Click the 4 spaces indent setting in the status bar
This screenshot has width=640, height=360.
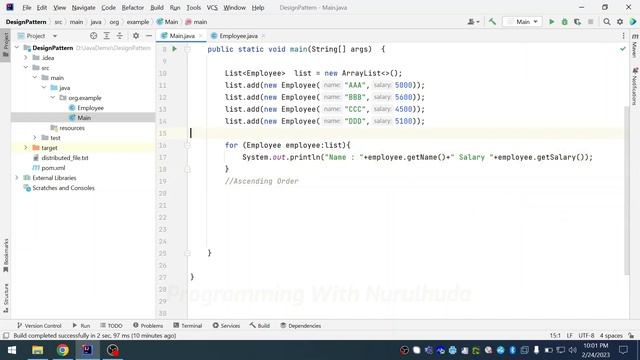click(611, 336)
